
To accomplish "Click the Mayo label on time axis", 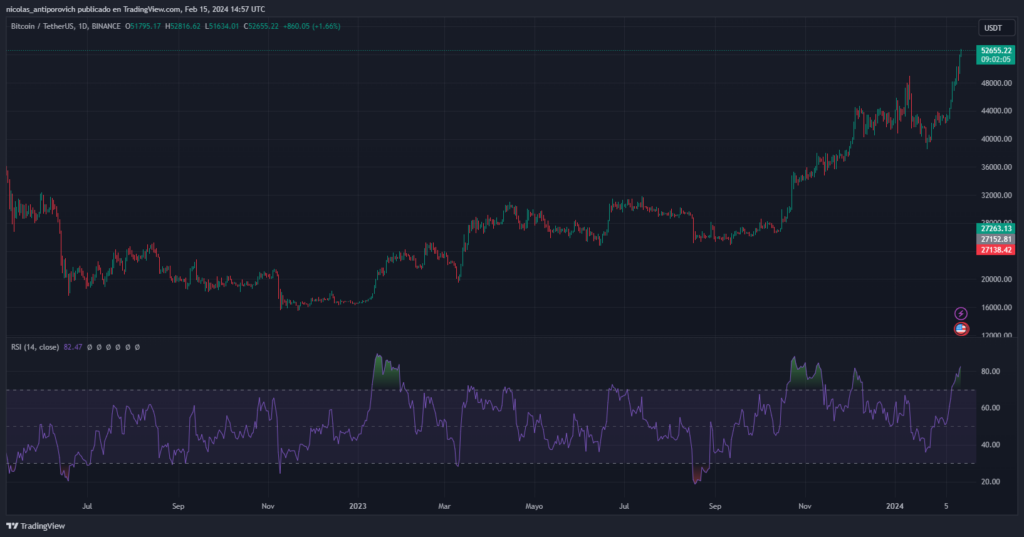I will click(x=534, y=506).
